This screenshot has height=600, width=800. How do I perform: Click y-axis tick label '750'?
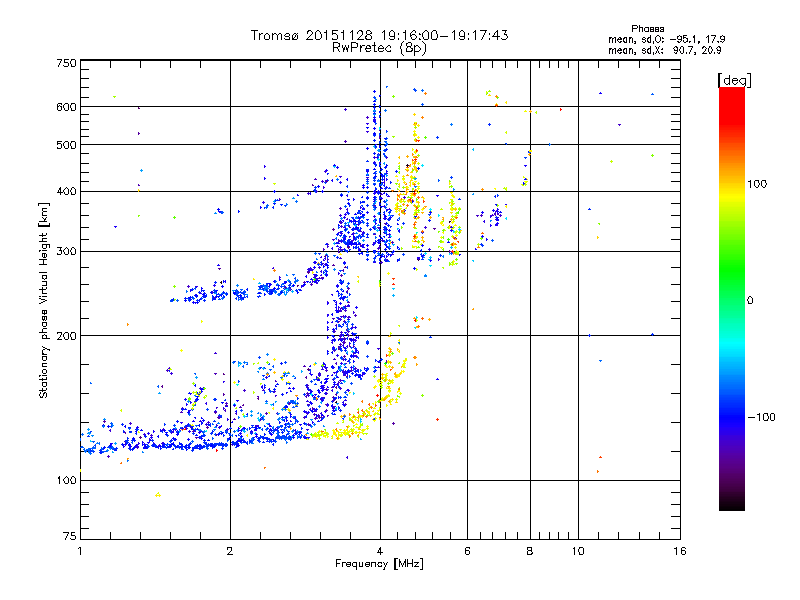66,63
